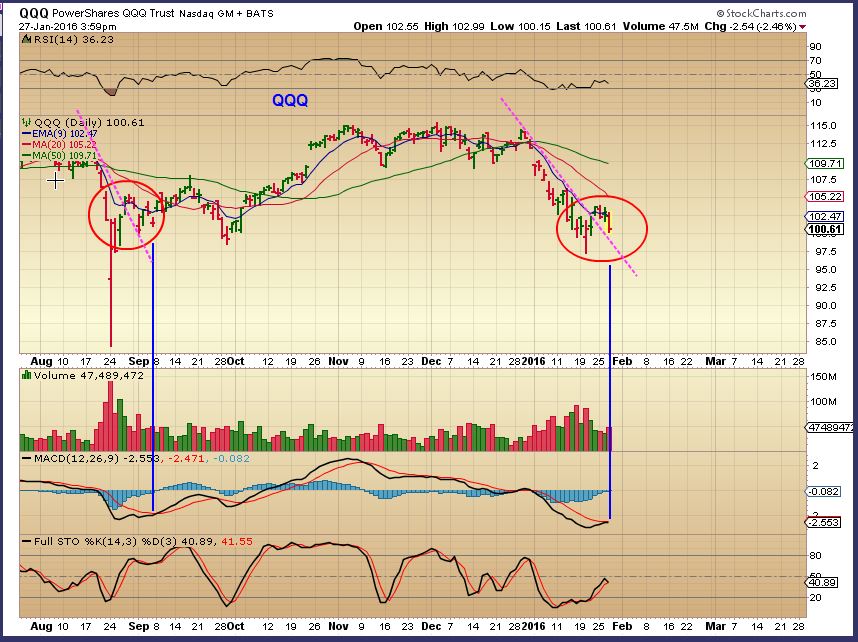Click the QQQ (Daily) 100.61 legend text
Image resolution: width=858 pixels, height=642 pixels.
89,123
